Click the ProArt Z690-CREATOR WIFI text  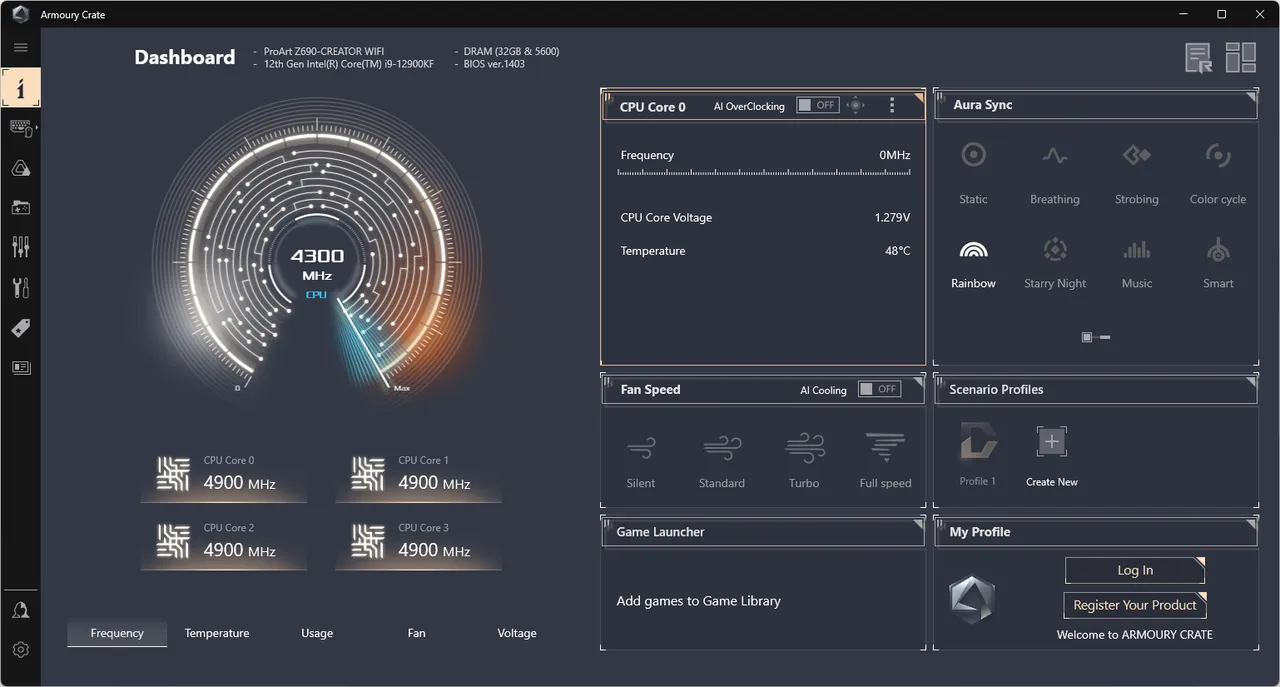[324, 51]
